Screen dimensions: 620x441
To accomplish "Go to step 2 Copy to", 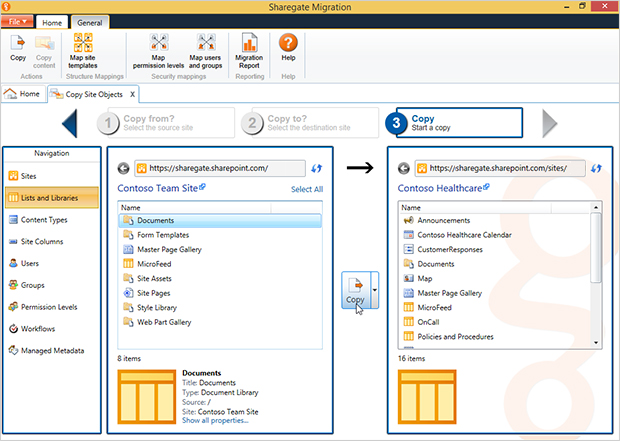I will click(310, 123).
